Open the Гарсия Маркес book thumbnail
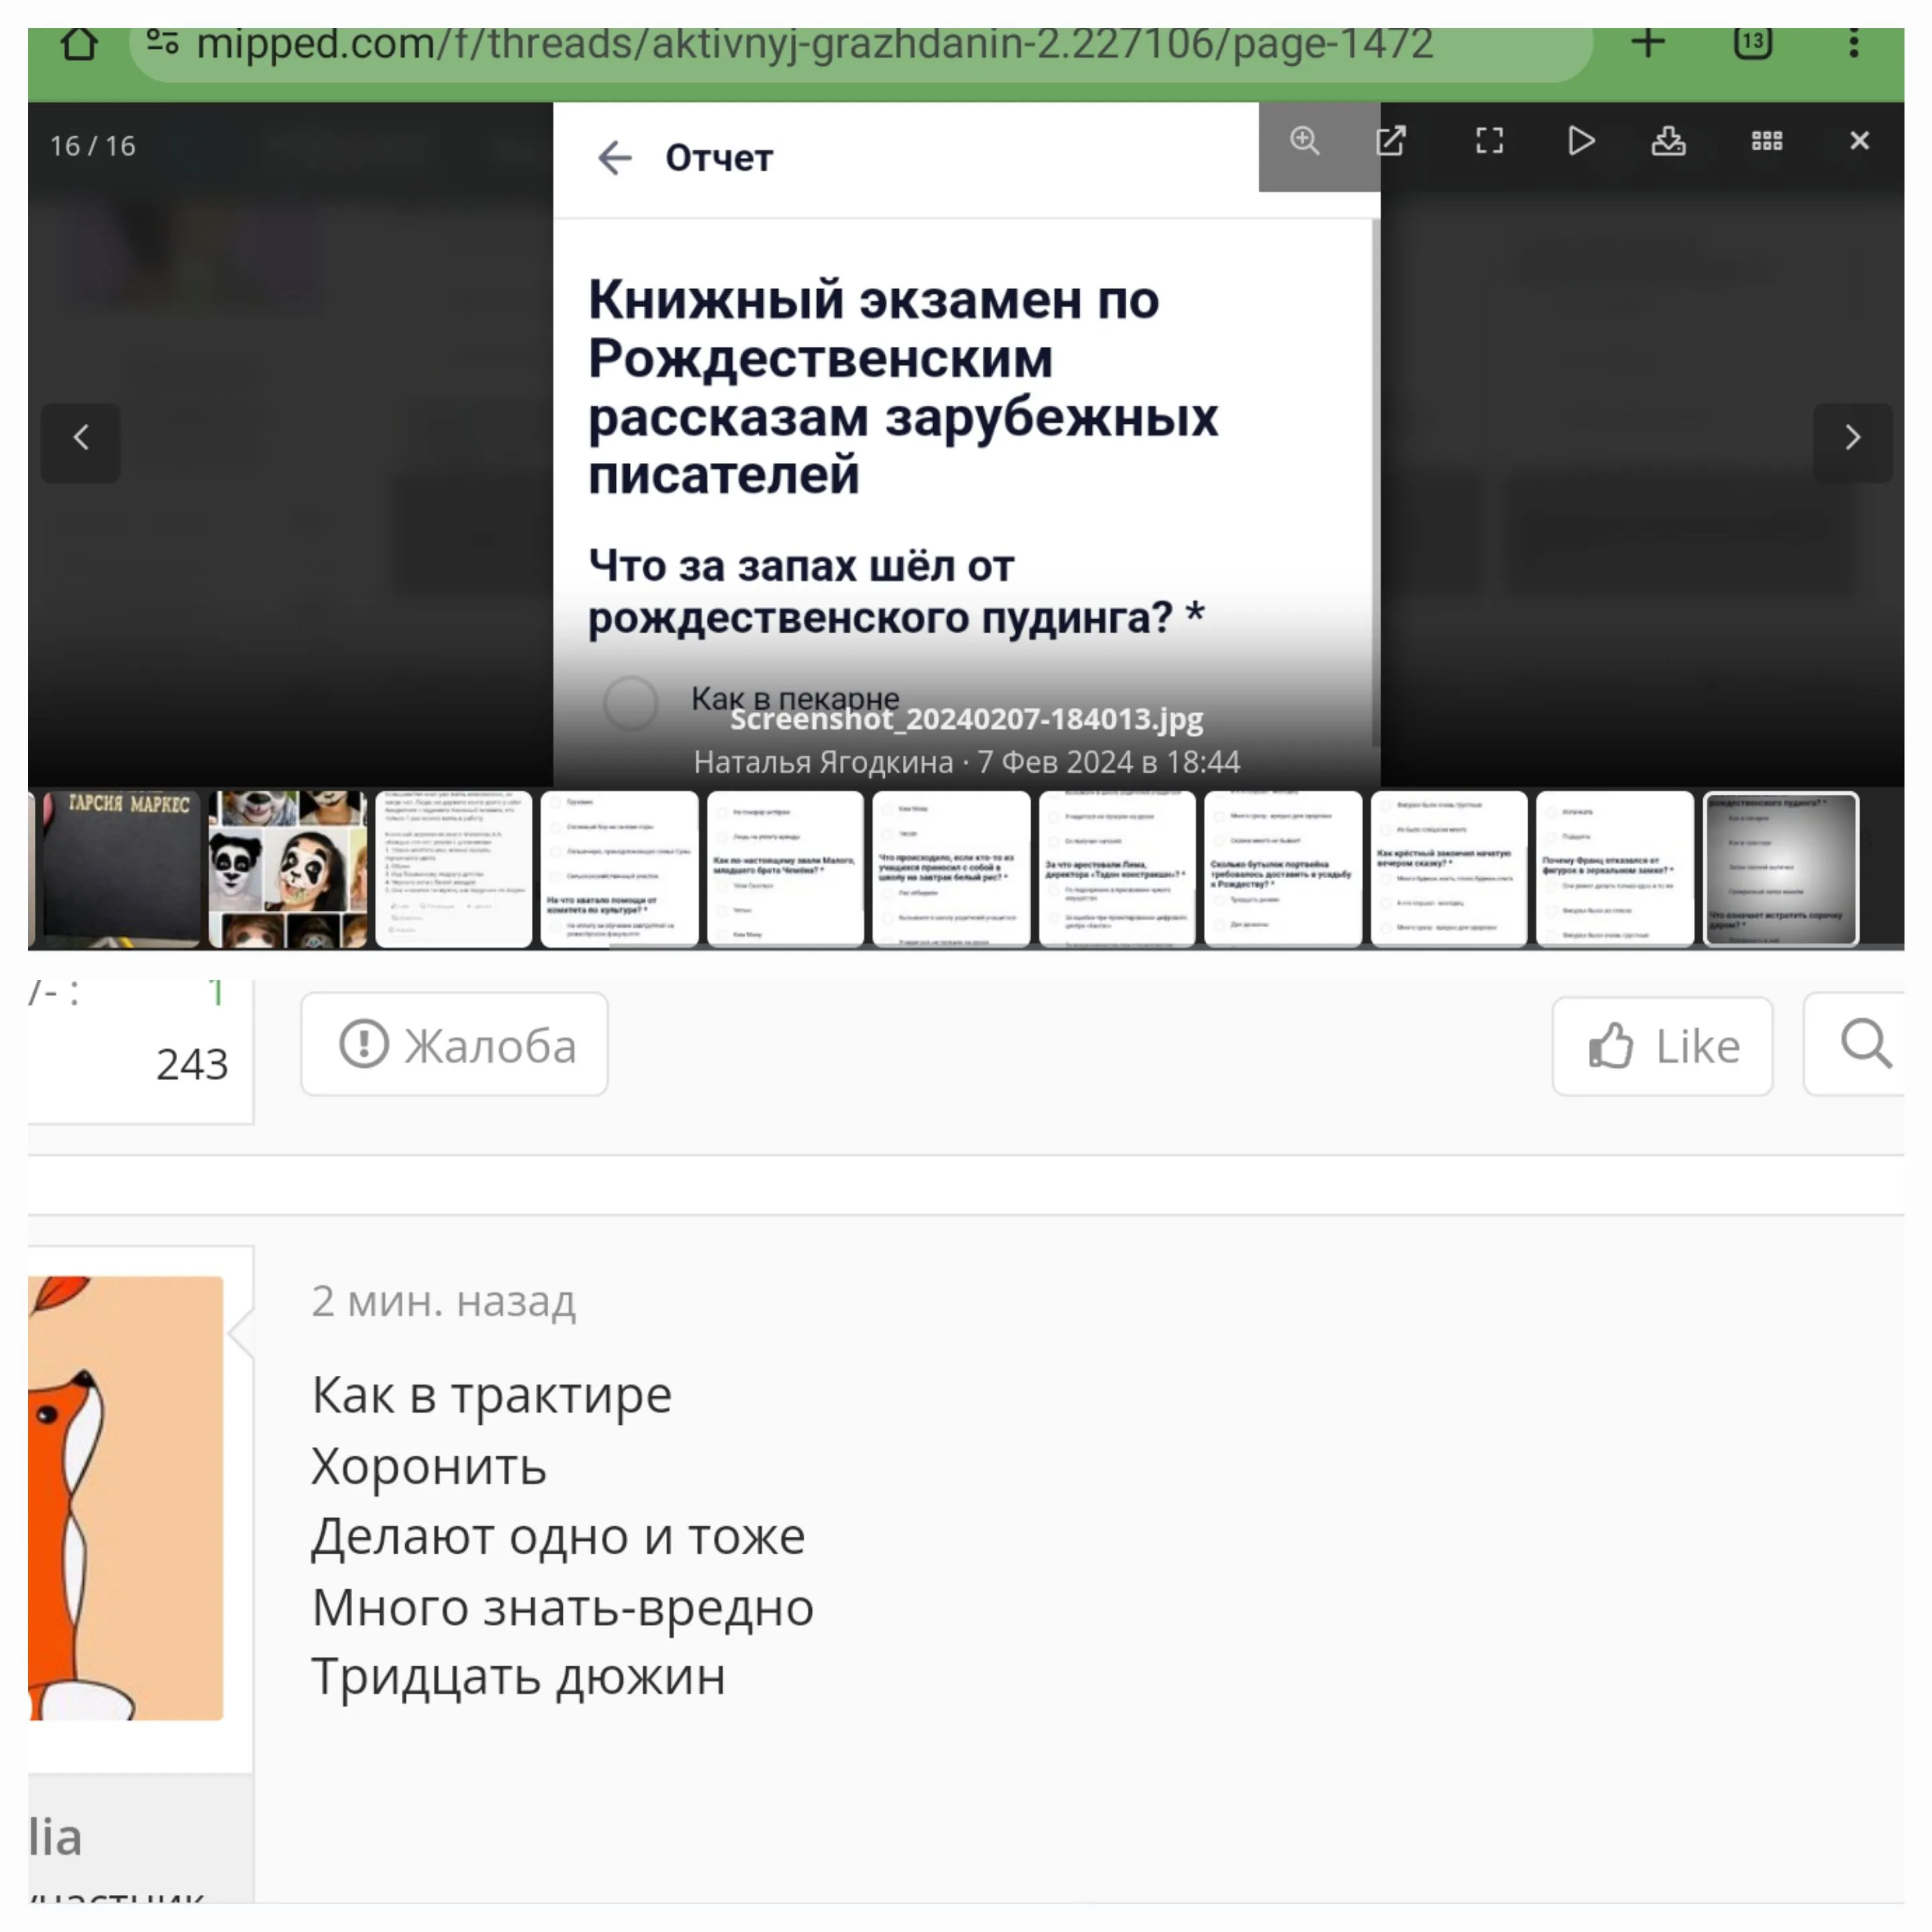The width and height of the screenshot is (1932, 1932). pyautogui.click(x=122, y=868)
